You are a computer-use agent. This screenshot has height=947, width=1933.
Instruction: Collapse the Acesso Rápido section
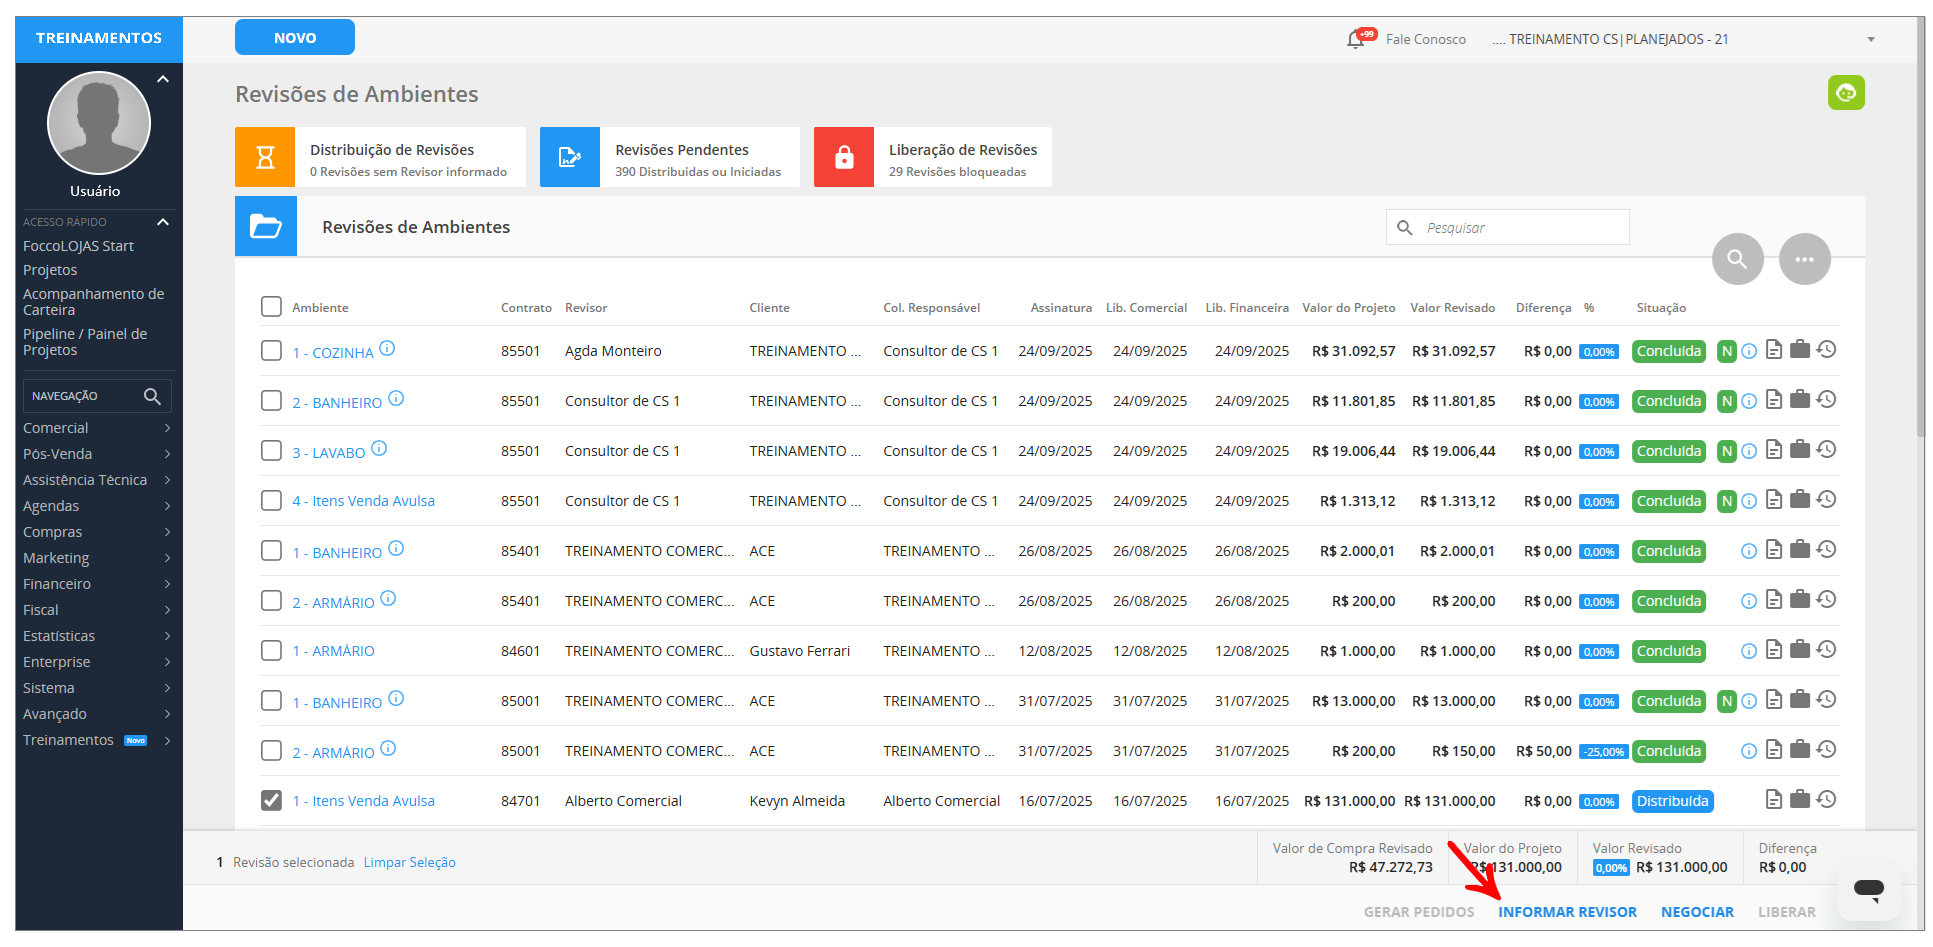point(163,222)
